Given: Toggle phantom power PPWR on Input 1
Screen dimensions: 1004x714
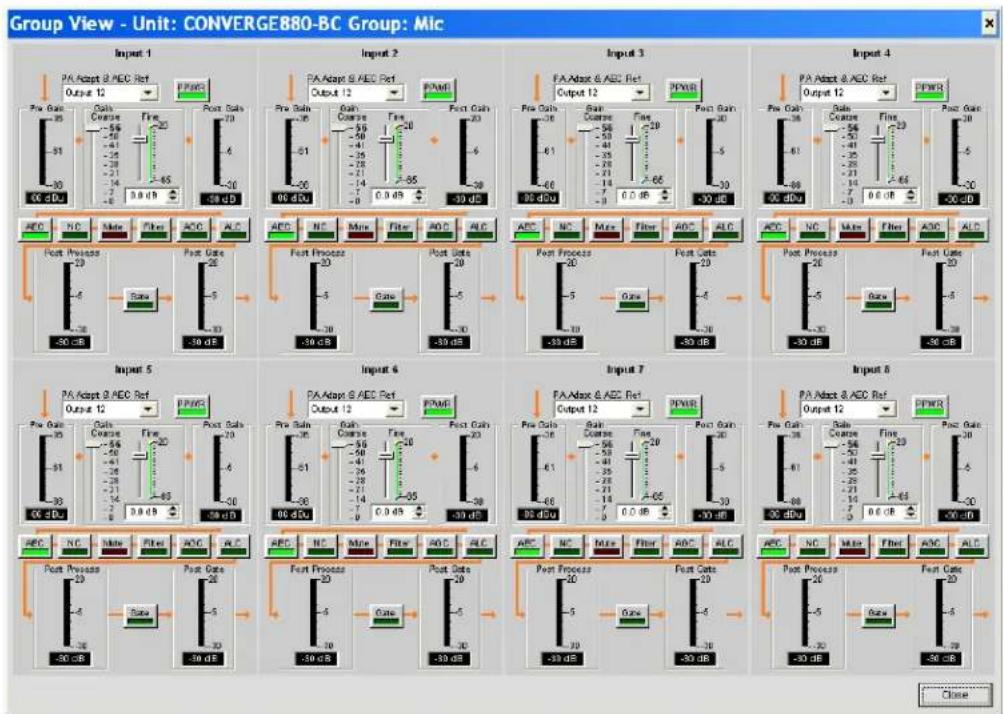Looking at the screenshot, I should click(x=191, y=90).
